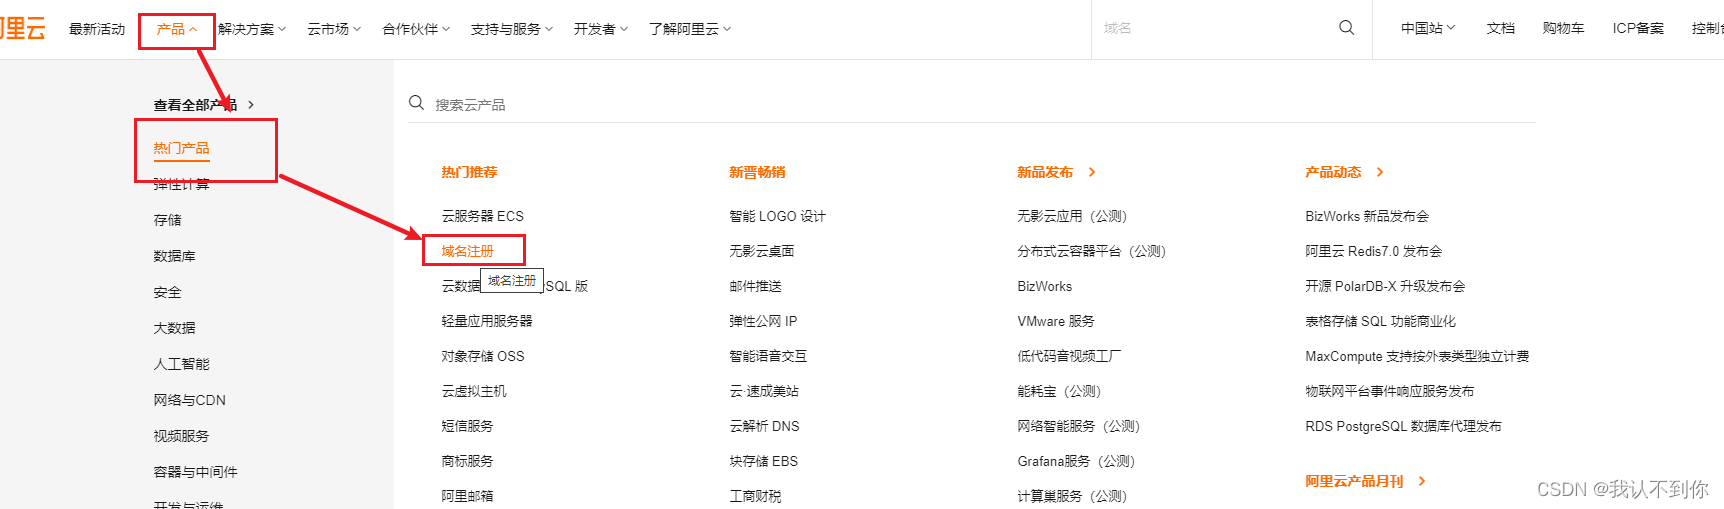Open 开源 PolarDB-X 升级发布会
This screenshot has height=509, width=1724.
pyautogui.click(x=1385, y=286)
